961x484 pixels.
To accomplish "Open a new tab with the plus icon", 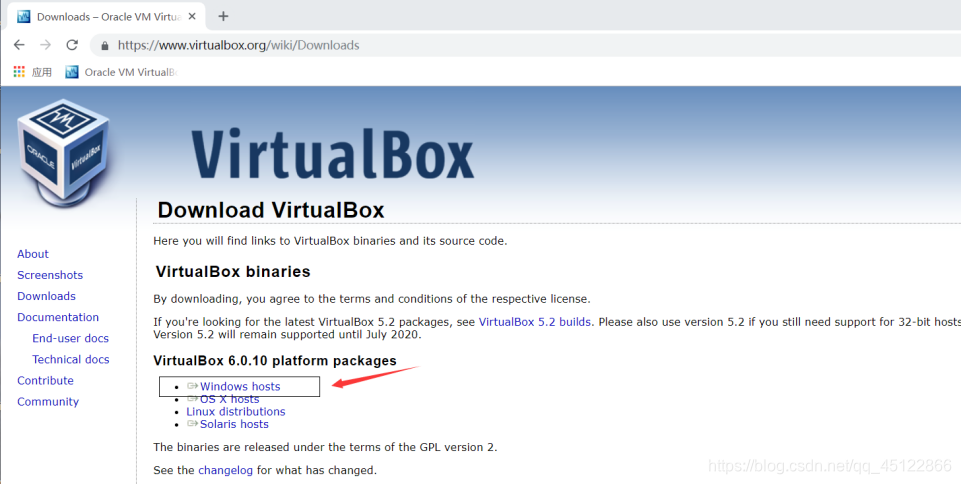I will (x=223, y=17).
